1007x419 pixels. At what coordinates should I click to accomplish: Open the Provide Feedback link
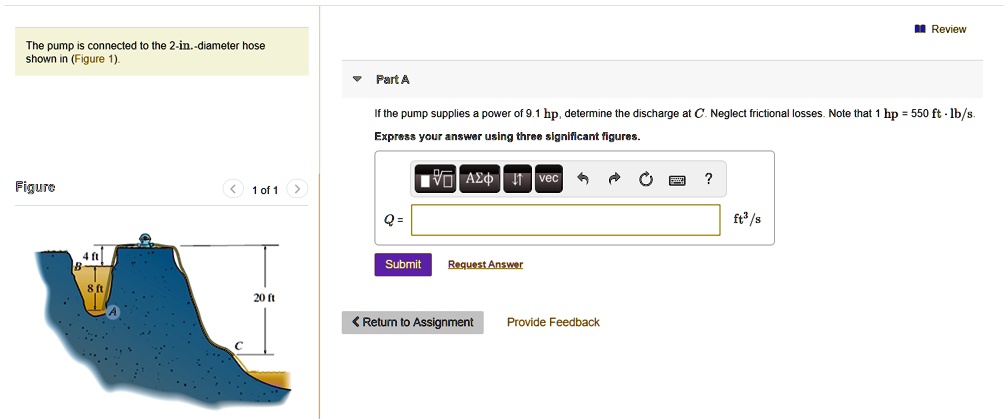pos(553,322)
